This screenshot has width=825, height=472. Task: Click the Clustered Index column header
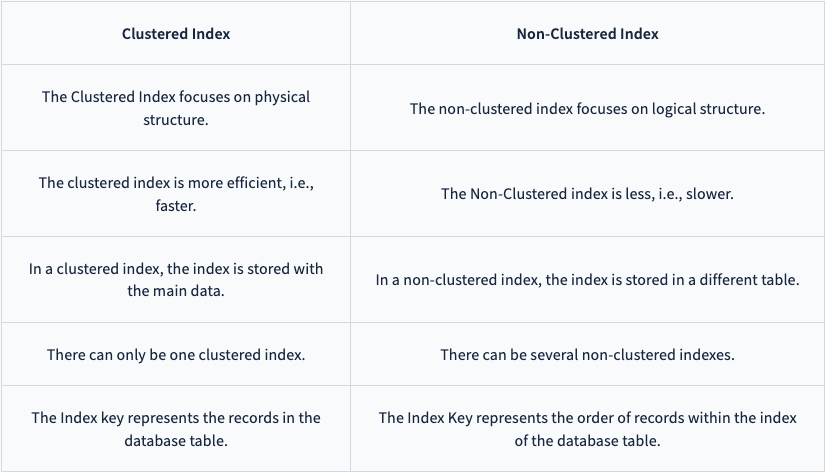[176, 33]
